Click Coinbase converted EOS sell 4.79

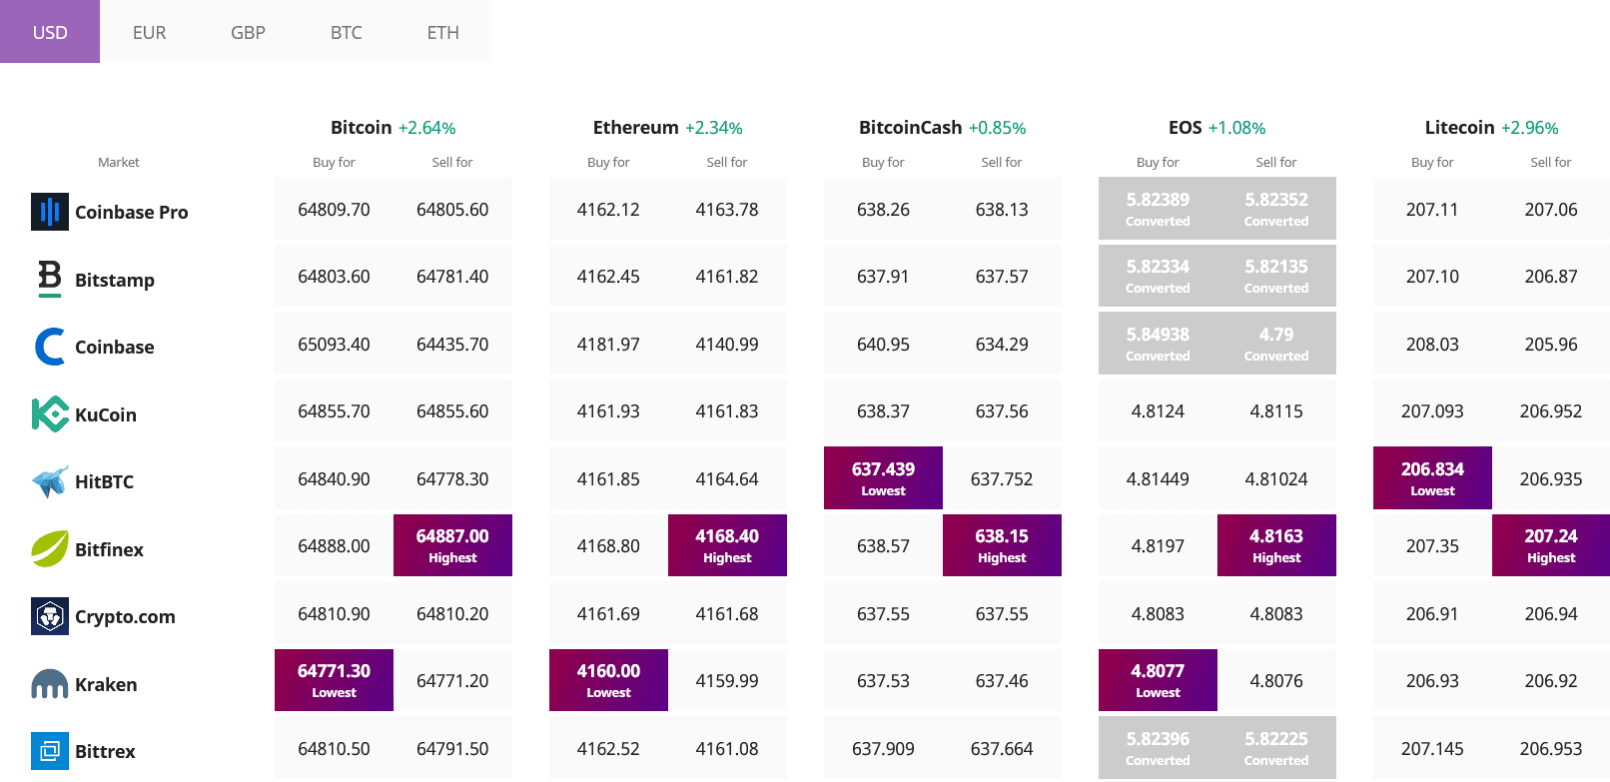click(x=1276, y=343)
